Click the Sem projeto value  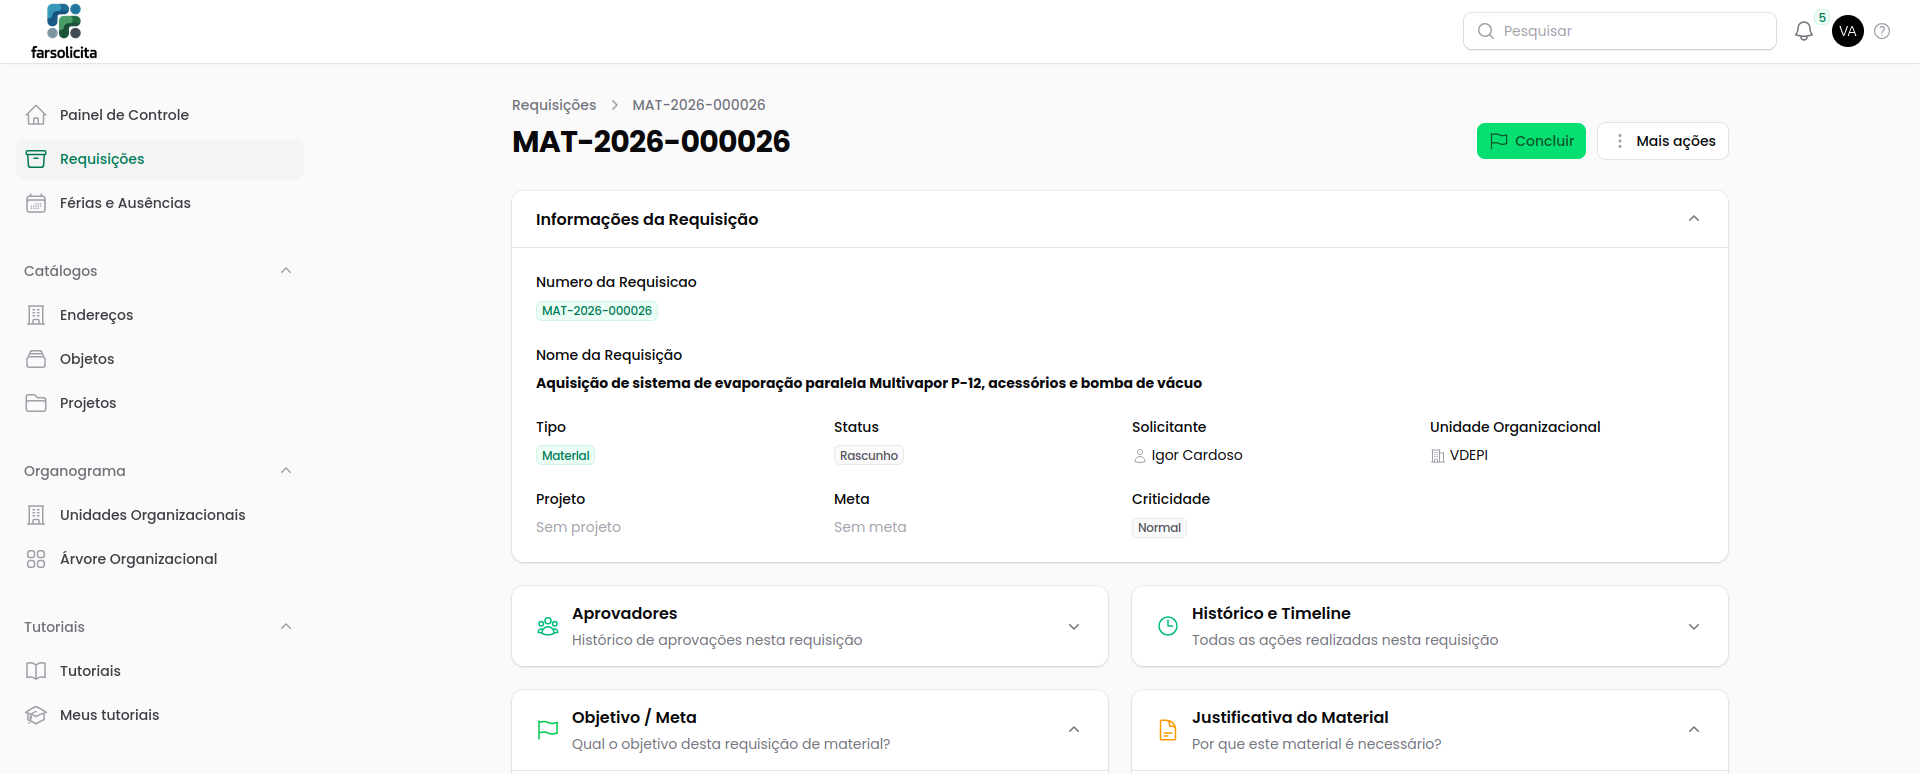click(578, 527)
